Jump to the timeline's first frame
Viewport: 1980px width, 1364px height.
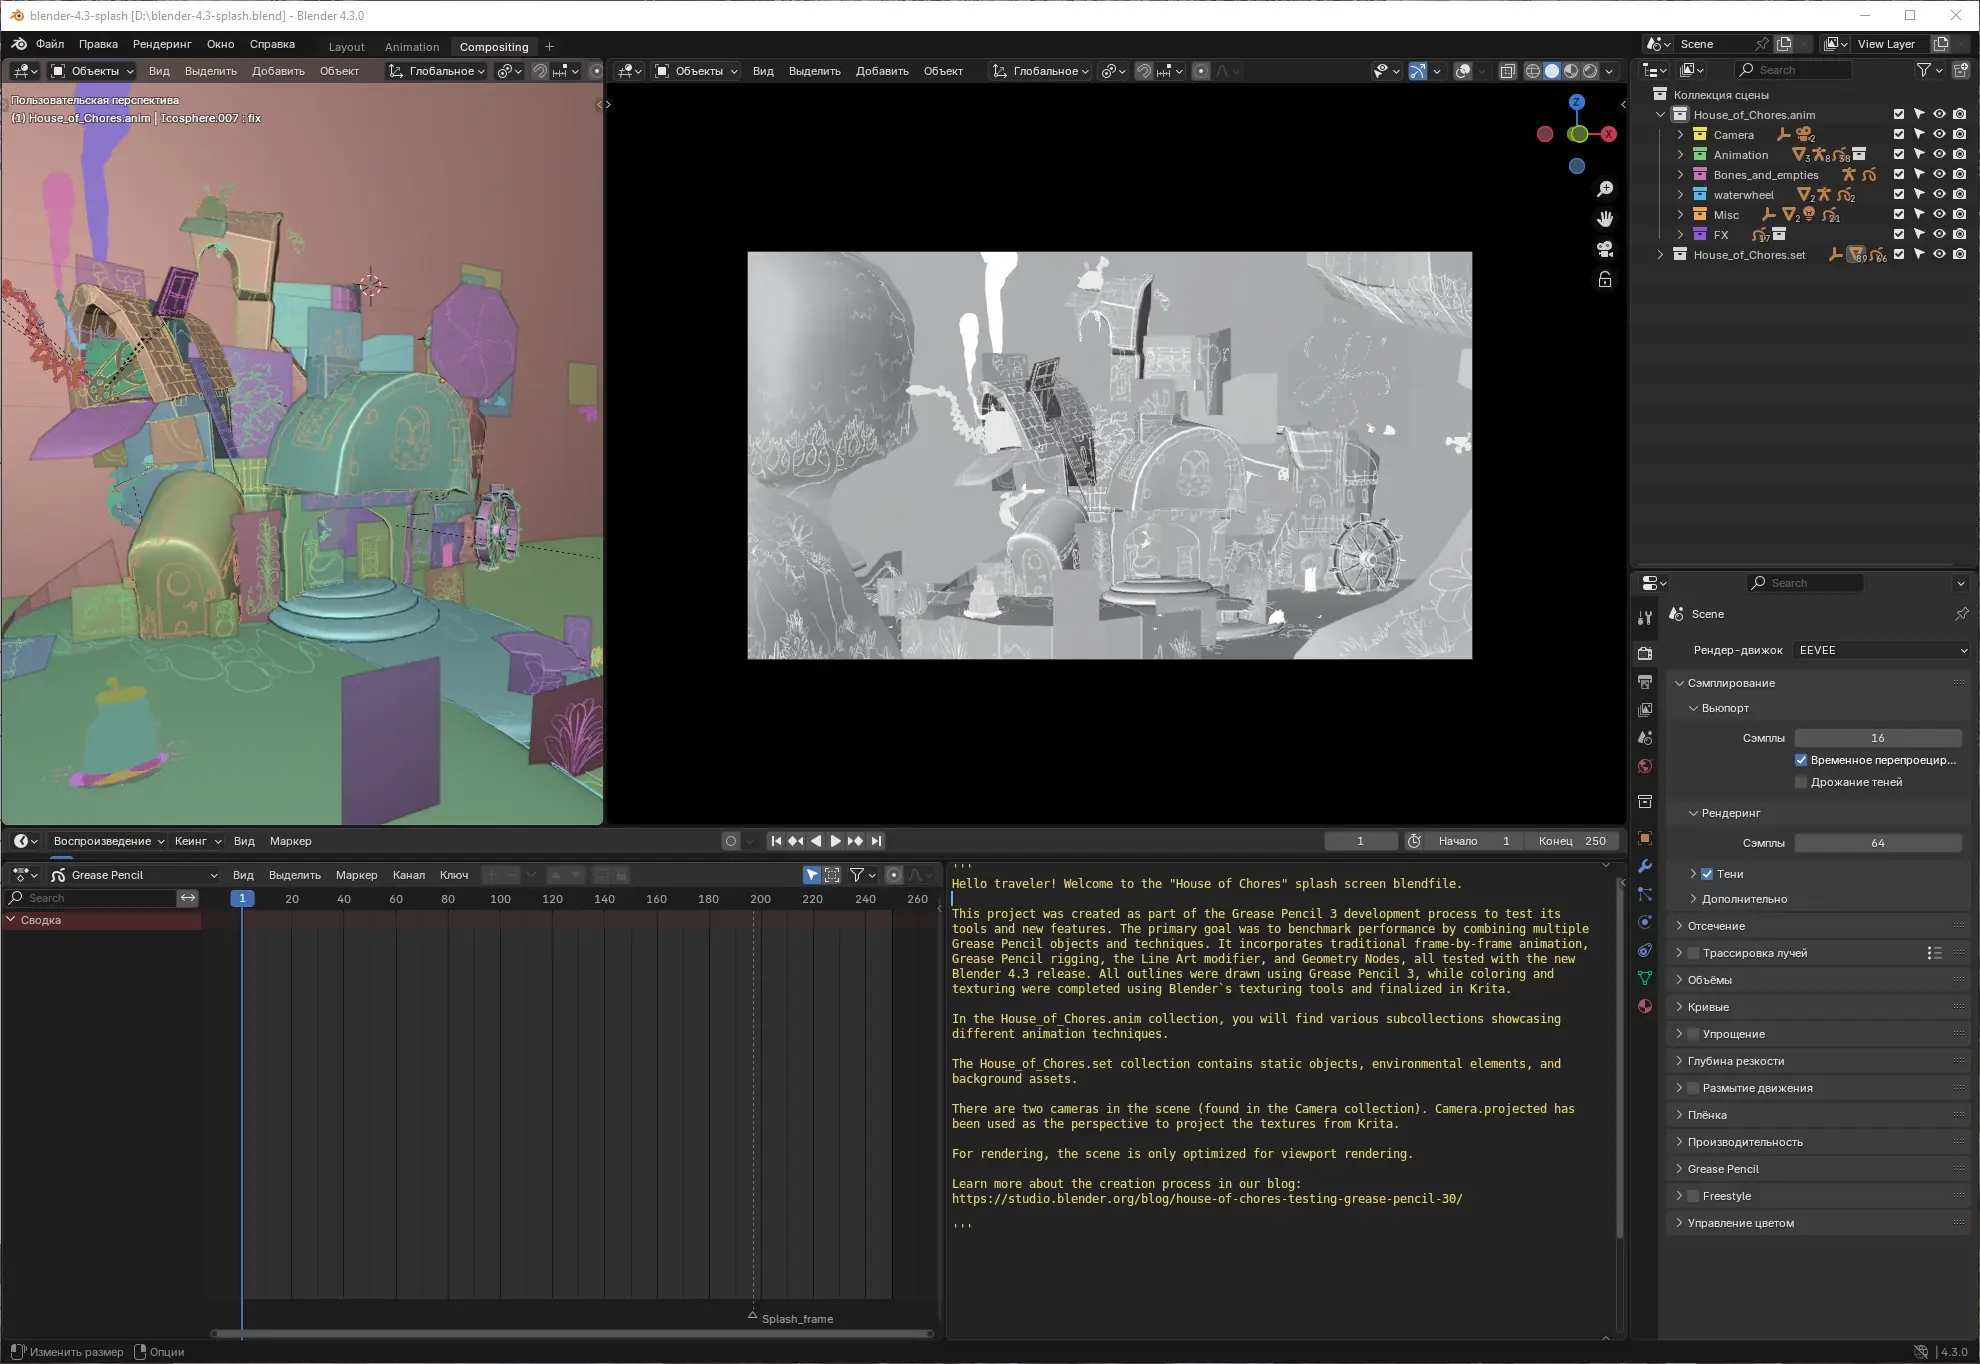(x=776, y=841)
